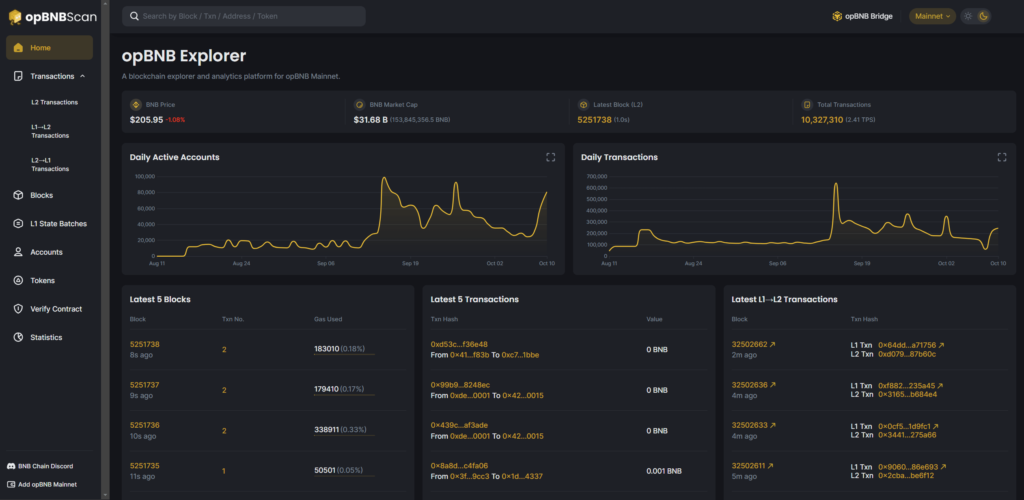Click total transactions count 10,327,310
Screen dimensions: 1024x500
click(x=822, y=120)
